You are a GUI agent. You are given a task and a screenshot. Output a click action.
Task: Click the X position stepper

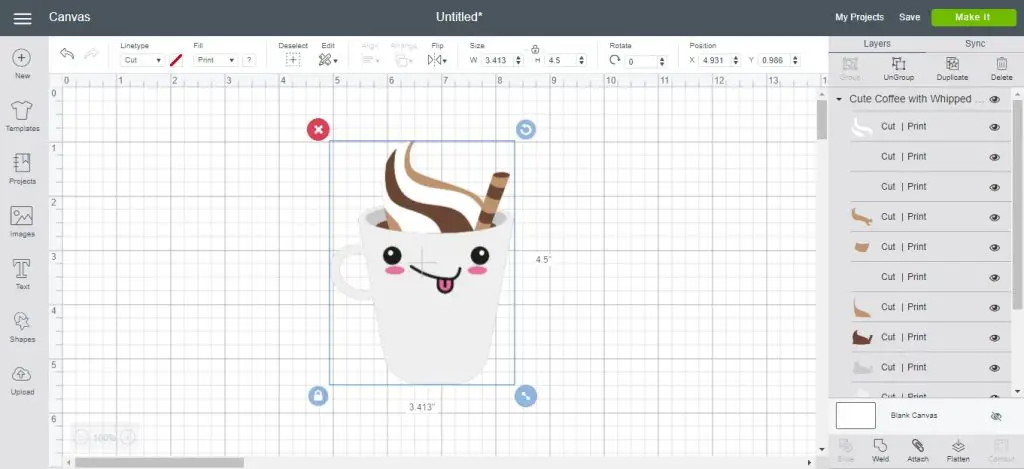[x=735, y=60]
